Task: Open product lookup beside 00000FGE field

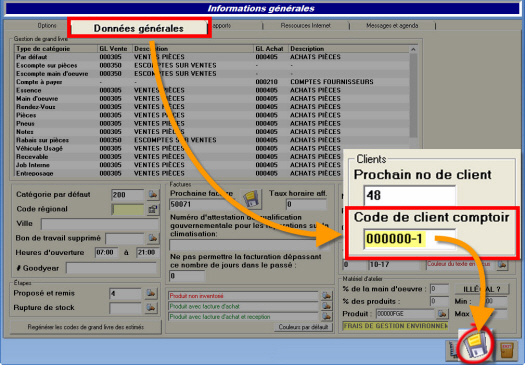Action: click(442, 314)
